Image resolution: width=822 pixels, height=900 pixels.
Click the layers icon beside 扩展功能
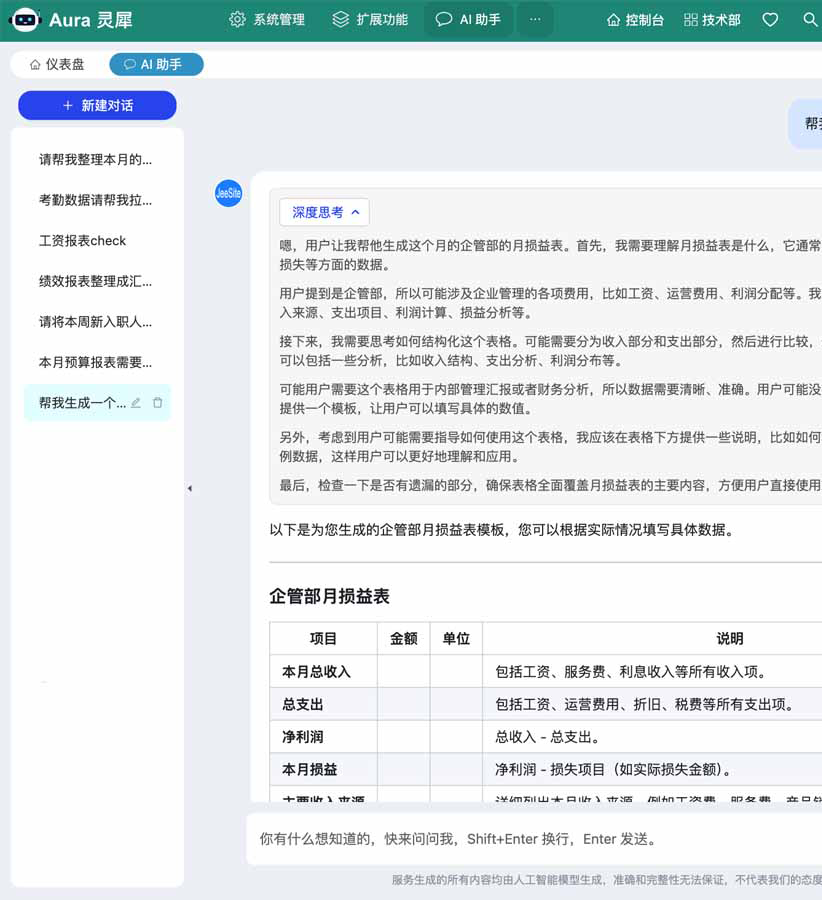[x=340, y=20]
